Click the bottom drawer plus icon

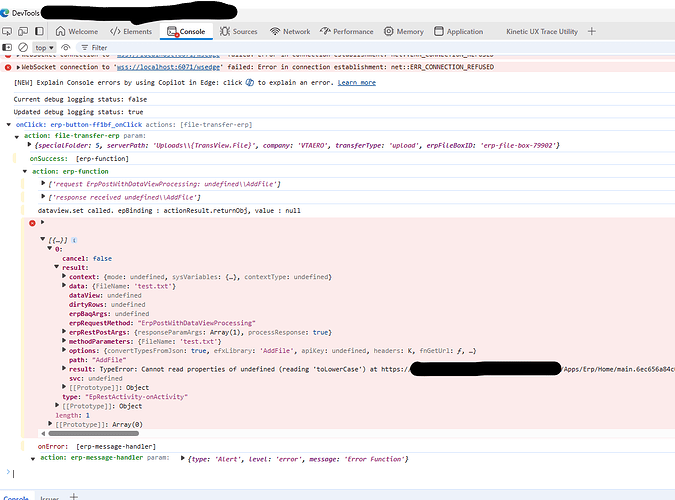(x=74, y=497)
